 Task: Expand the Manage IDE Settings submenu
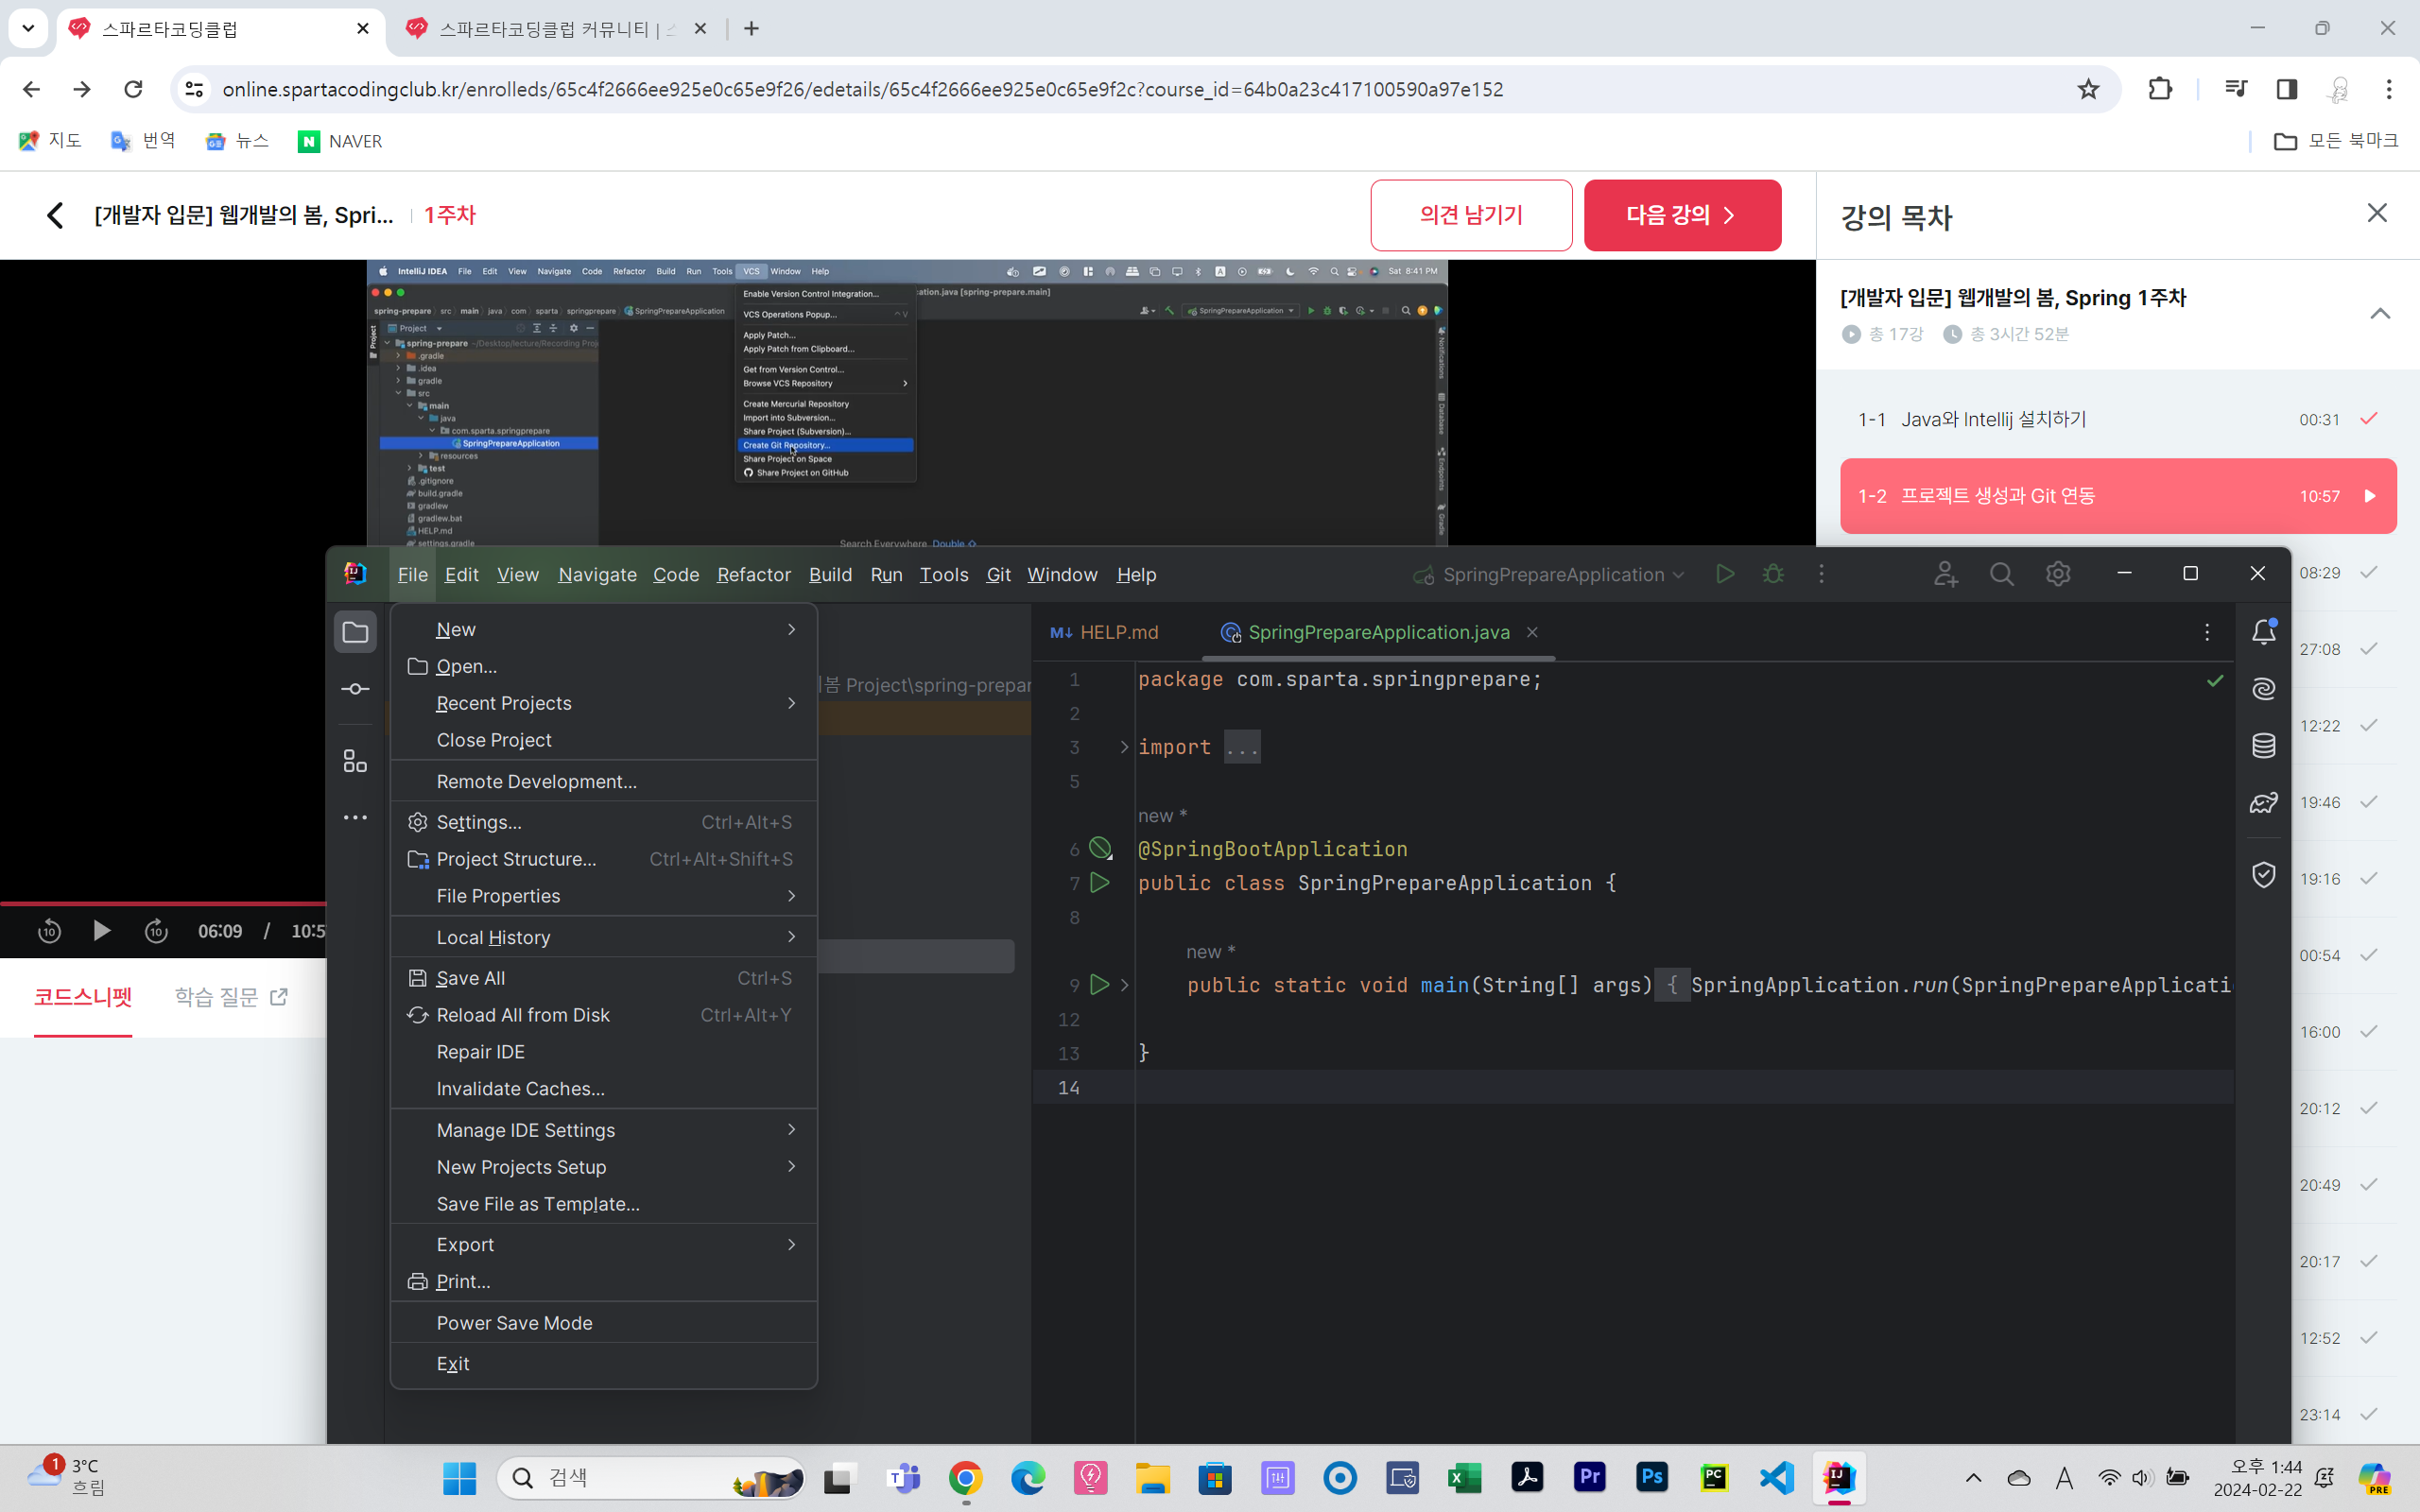[604, 1130]
